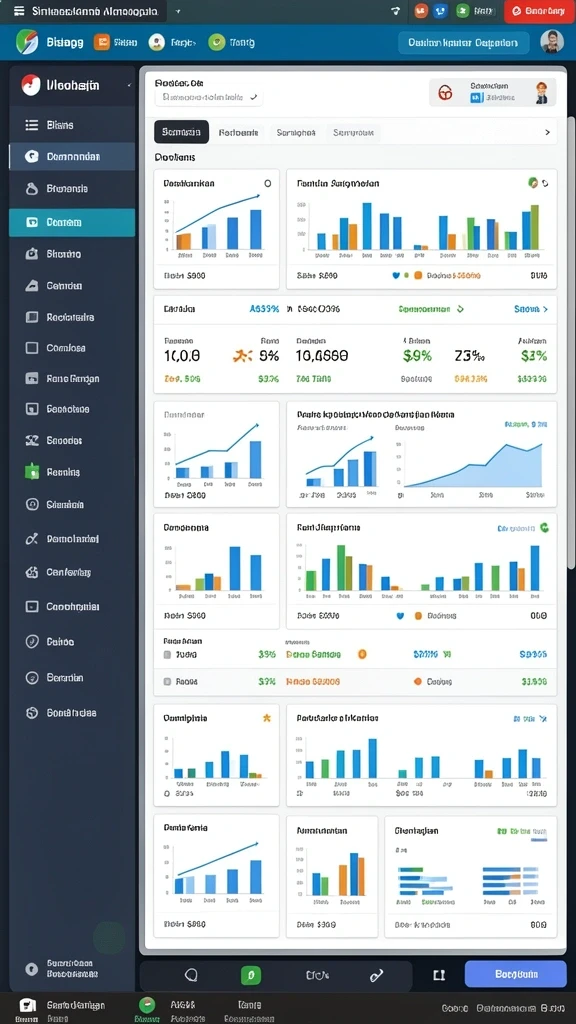Open the dropdown field under the page title
This screenshot has height=1024, width=576.
[208, 97]
